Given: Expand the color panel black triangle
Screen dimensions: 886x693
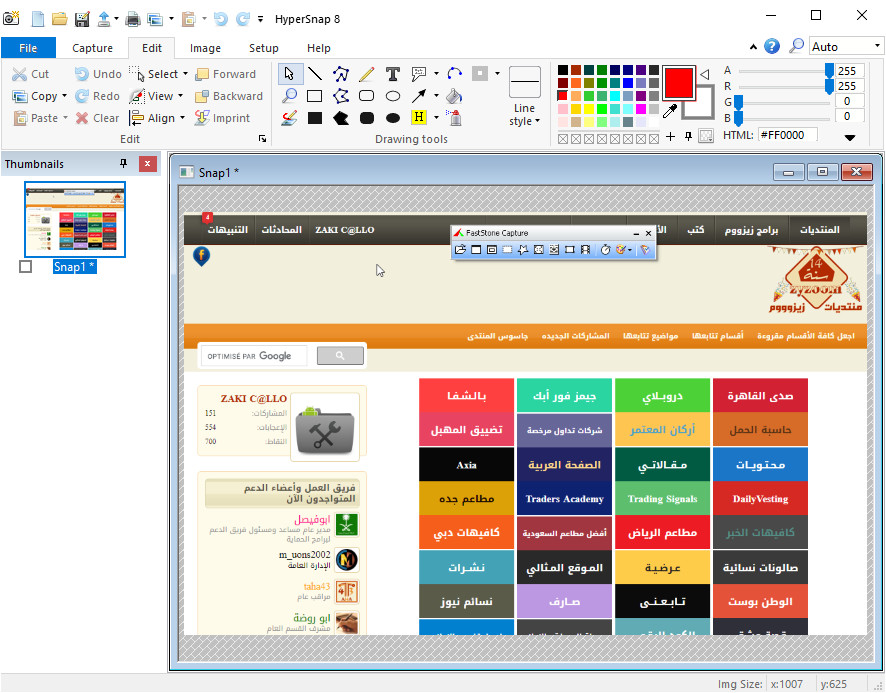Looking at the screenshot, I should point(849,137).
